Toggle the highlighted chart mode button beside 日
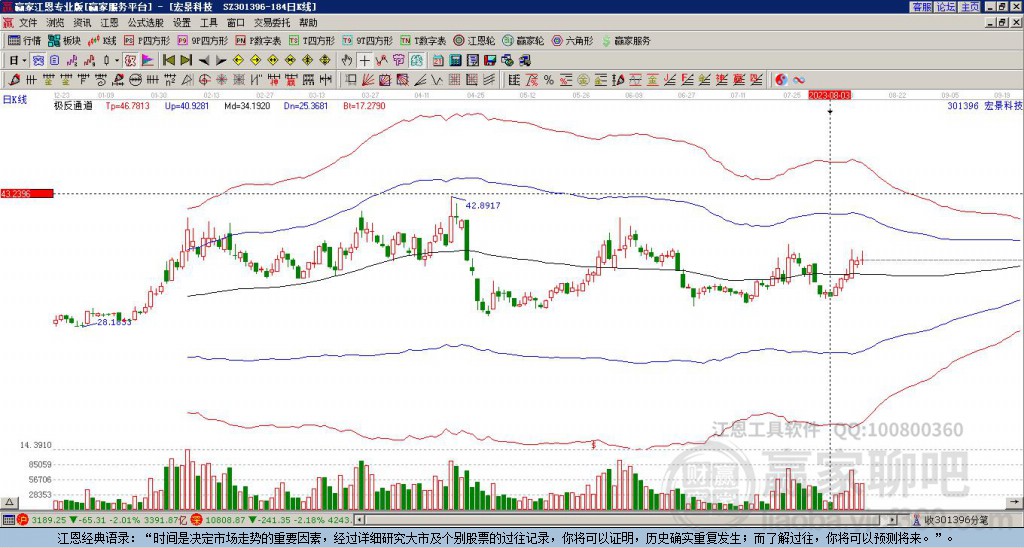Viewport: 1024px width, 548px height. point(39,61)
